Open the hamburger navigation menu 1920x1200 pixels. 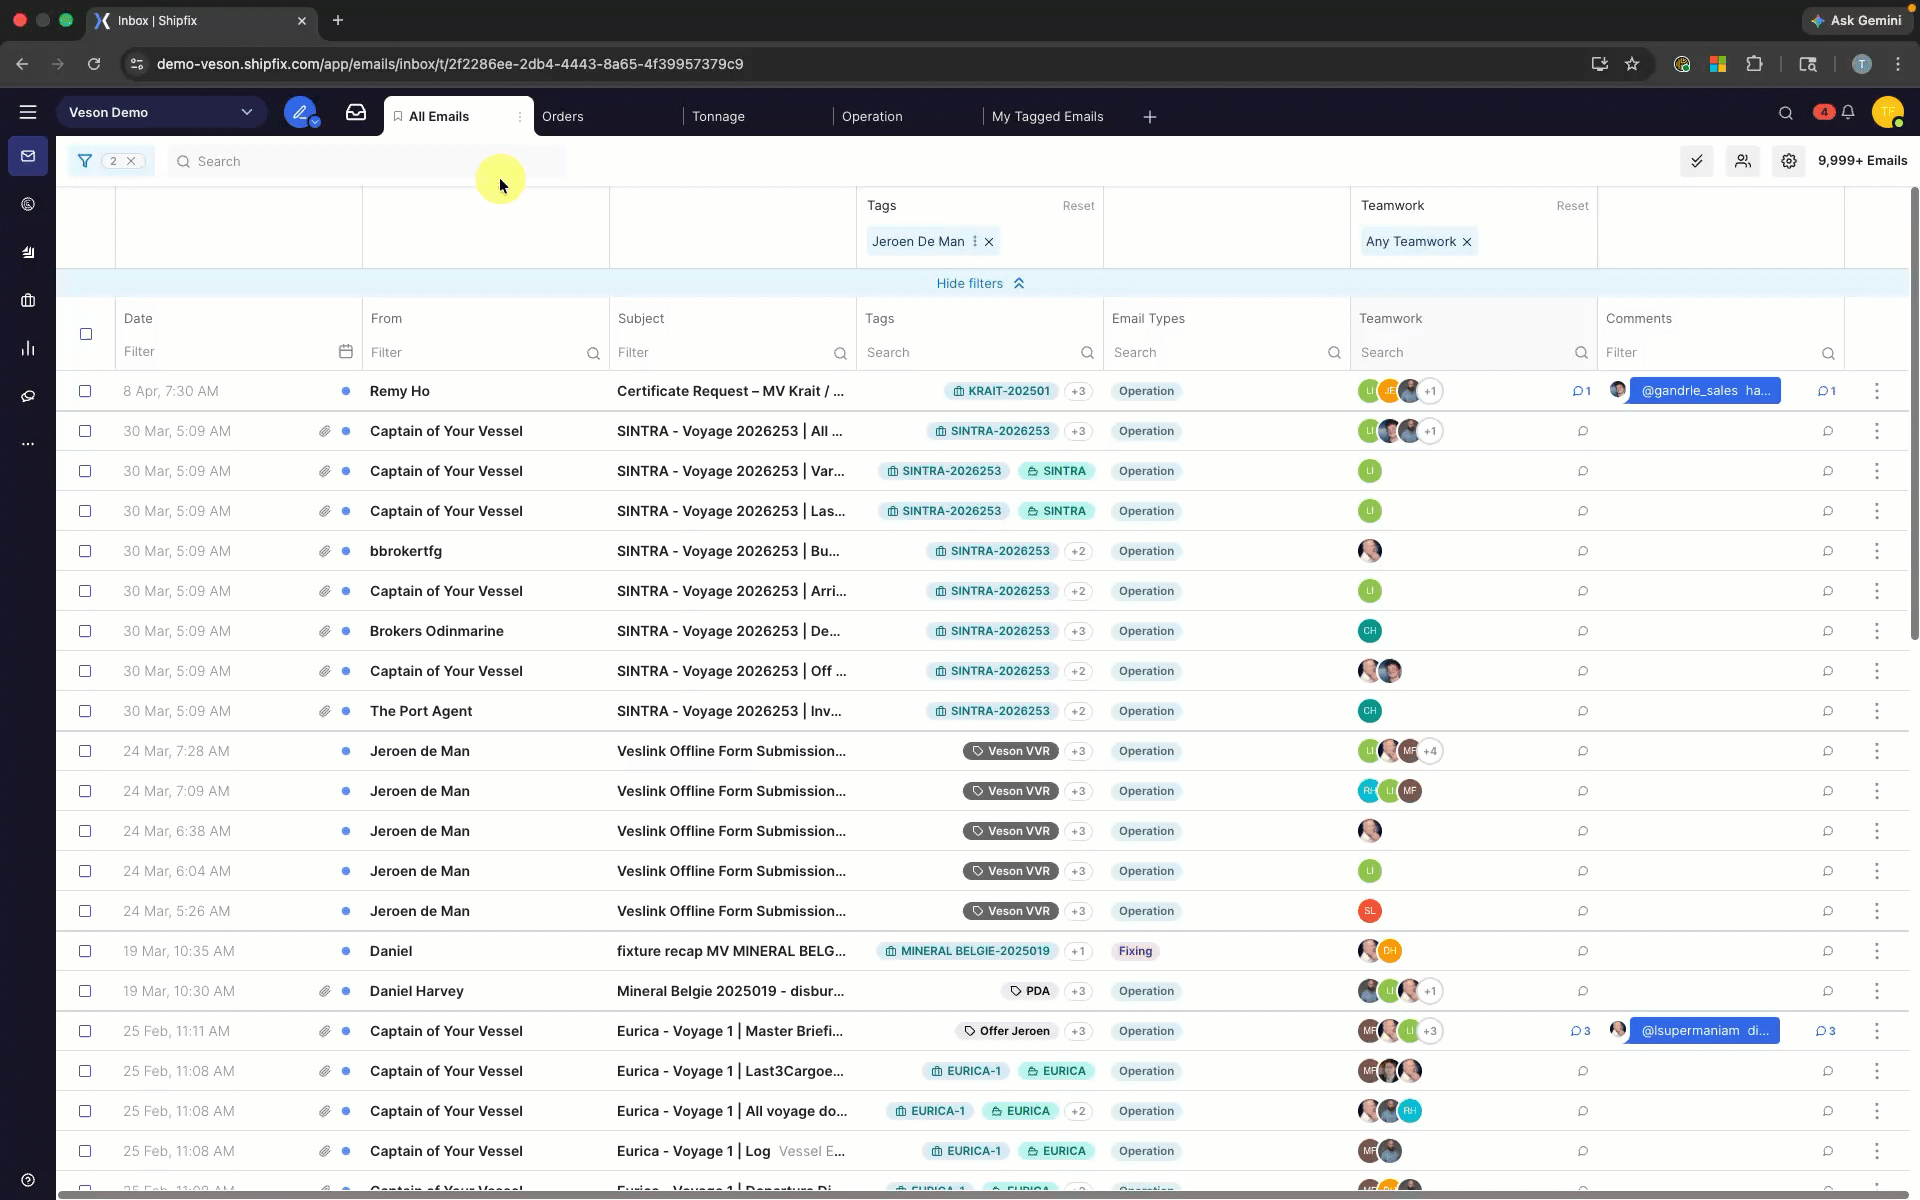[28, 113]
